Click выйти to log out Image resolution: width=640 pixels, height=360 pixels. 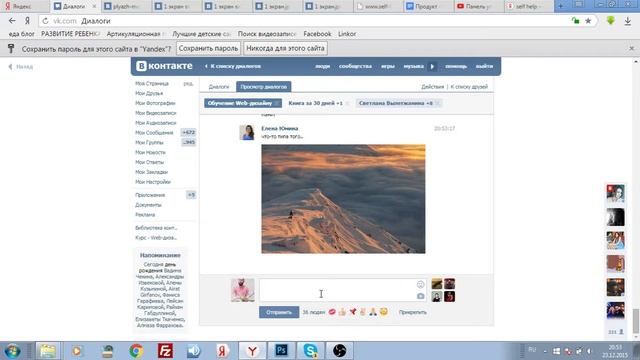coord(484,66)
